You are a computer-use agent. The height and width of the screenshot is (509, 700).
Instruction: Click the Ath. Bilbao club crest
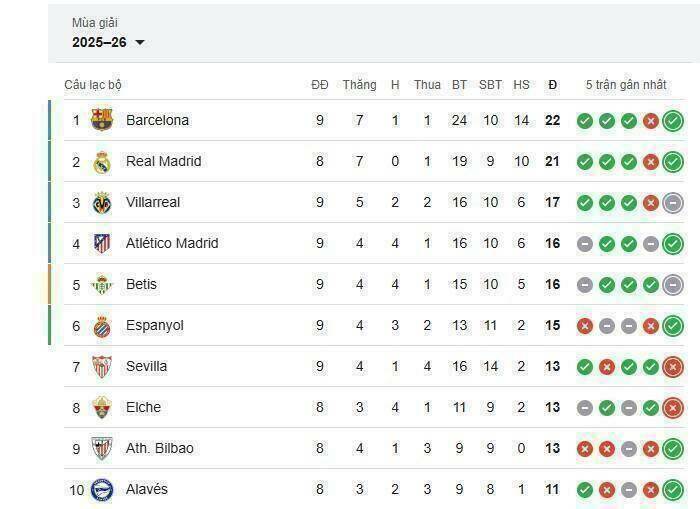tap(102, 448)
